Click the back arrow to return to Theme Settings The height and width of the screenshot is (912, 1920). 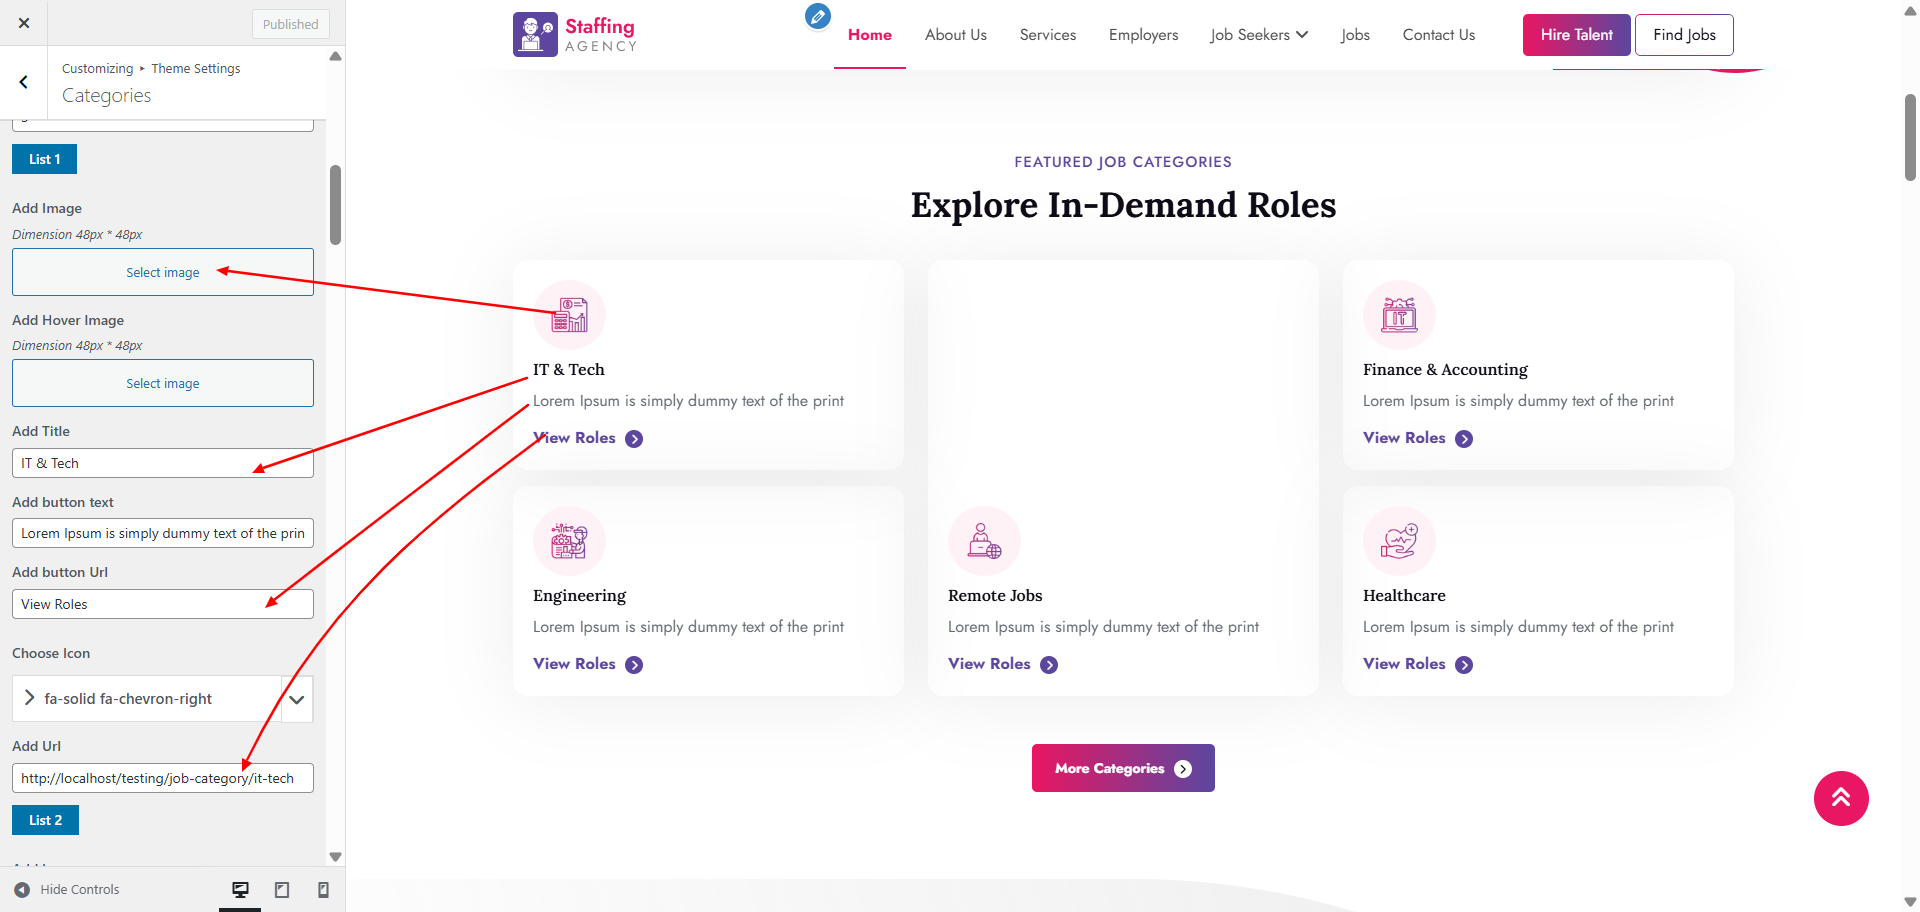pyautogui.click(x=23, y=82)
